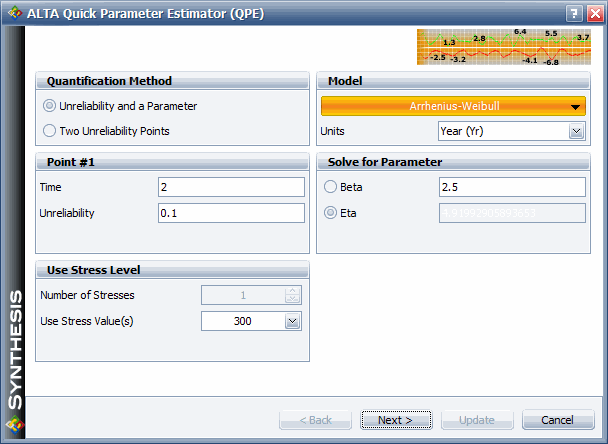Click the Synthesis logo at sidebar bottom
This screenshot has width=608, height=444.
15,424
